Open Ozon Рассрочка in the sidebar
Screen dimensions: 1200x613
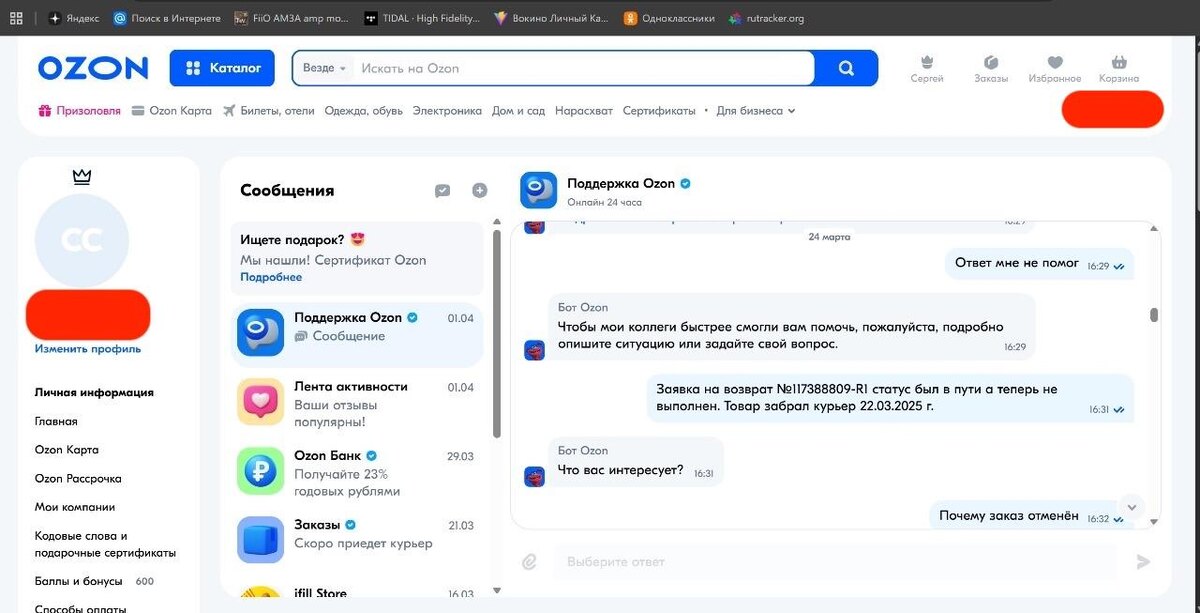click(78, 478)
